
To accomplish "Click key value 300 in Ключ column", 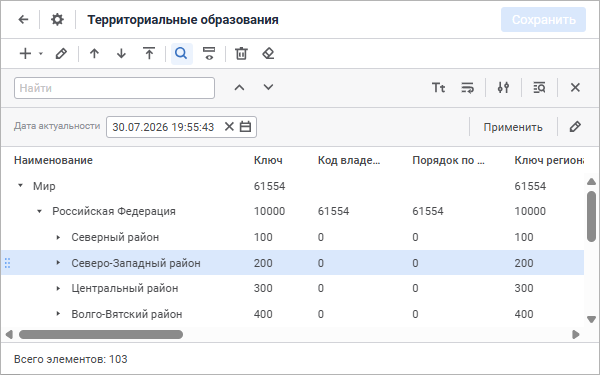I will (263, 288).
